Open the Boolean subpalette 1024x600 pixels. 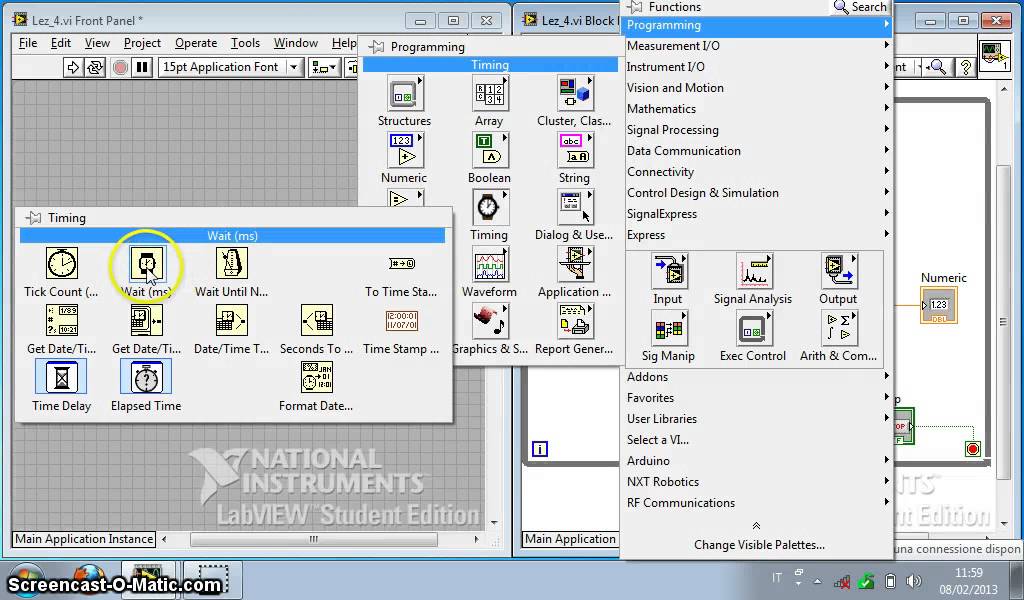(x=489, y=150)
